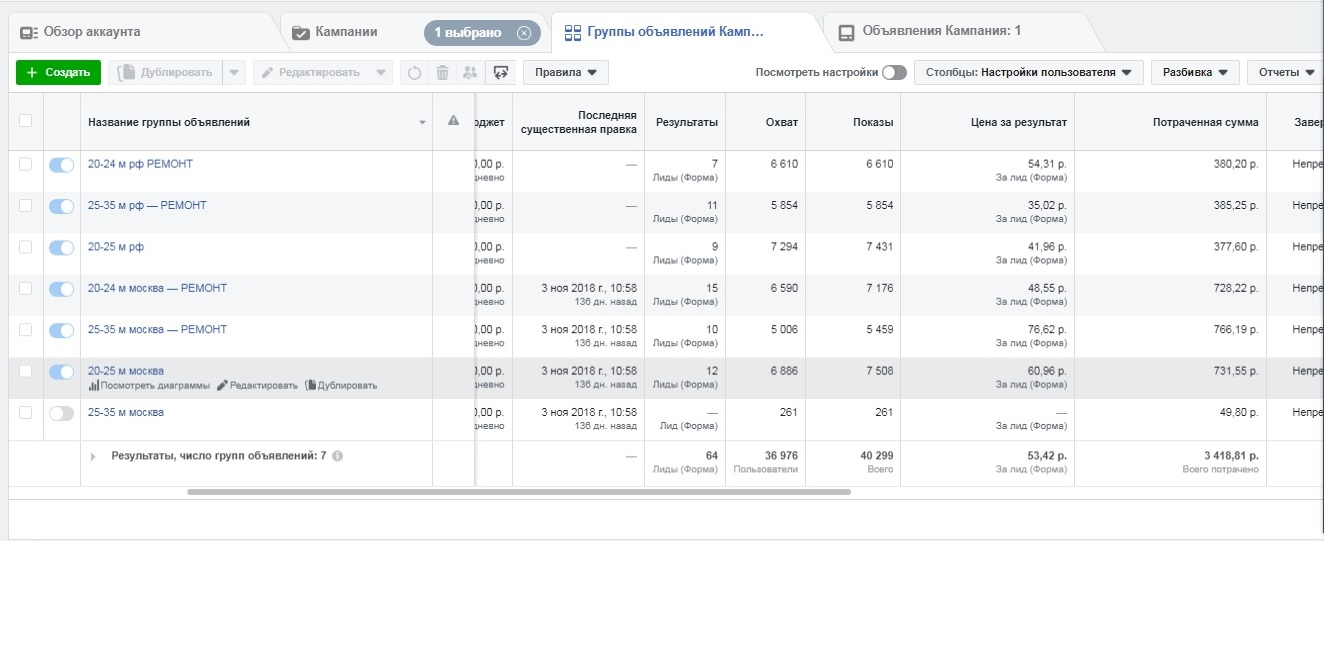Click the folder icon of the Кампании tab
The height and width of the screenshot is (661, 1324).
tap(300, 32)
